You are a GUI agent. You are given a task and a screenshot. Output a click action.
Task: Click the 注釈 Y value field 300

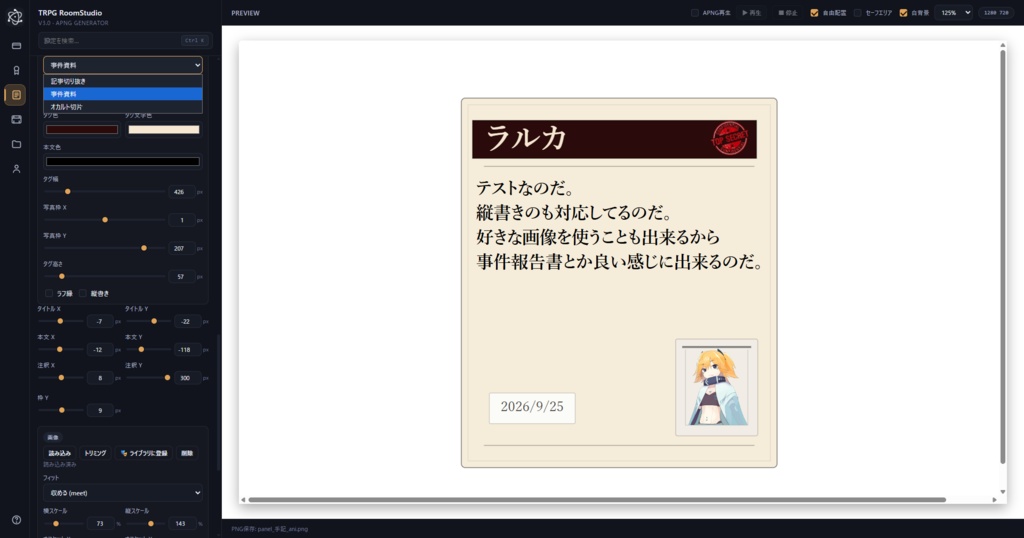click(187, 378)
